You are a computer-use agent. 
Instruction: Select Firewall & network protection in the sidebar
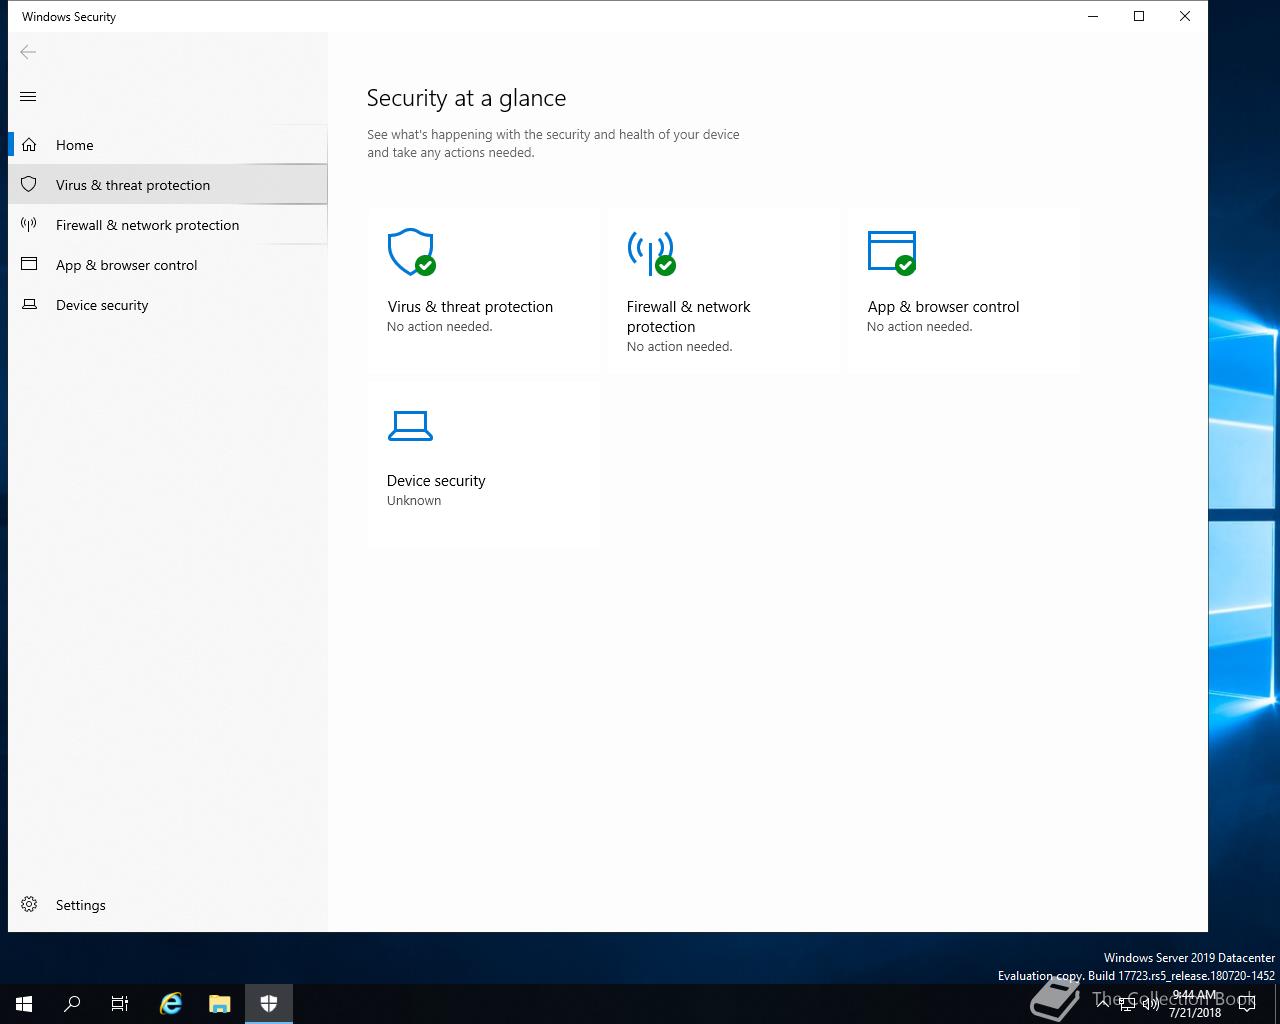(168, 225)
